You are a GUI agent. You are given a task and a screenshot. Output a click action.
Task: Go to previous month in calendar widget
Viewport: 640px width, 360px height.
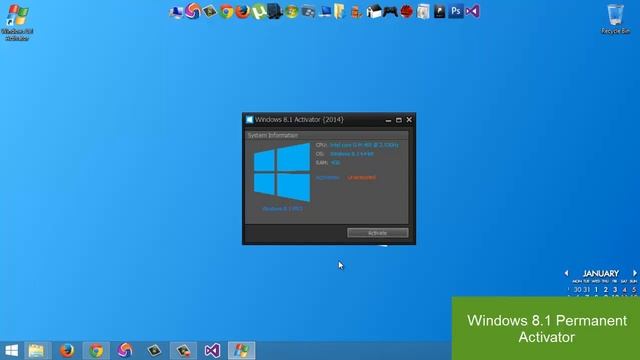pos(567,273)
